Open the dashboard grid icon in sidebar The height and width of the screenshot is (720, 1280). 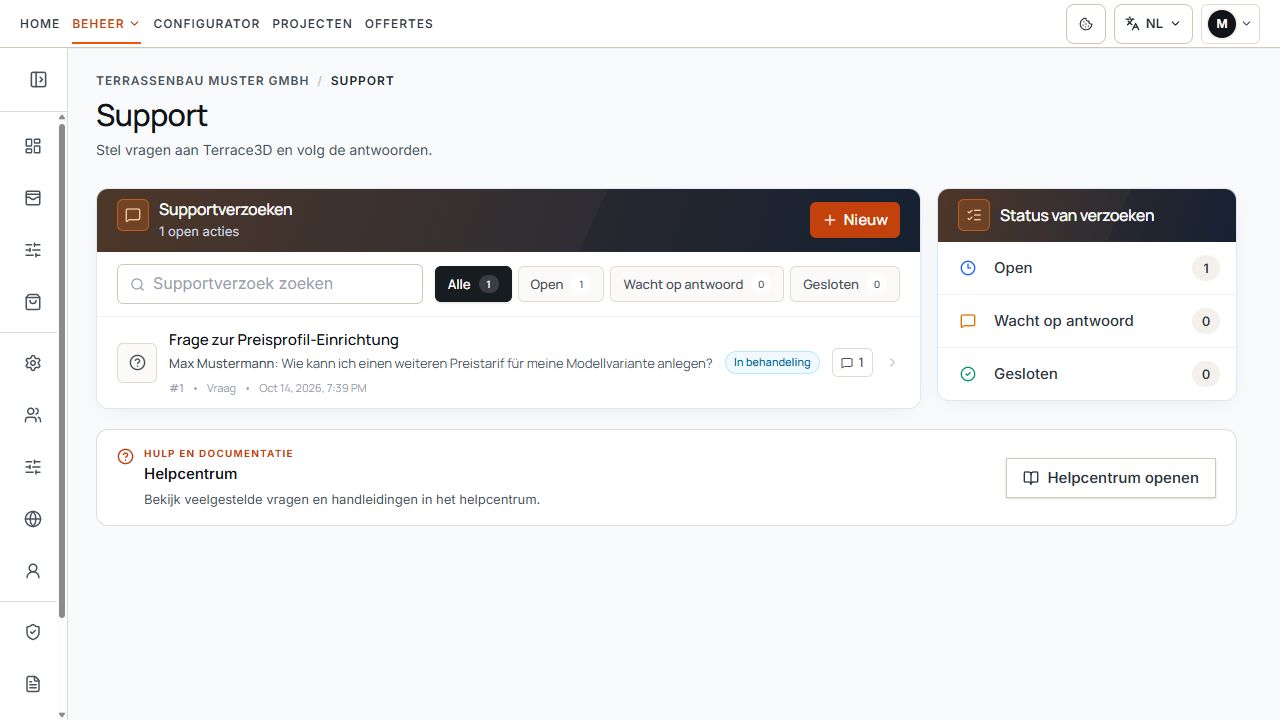click(33, 146)
